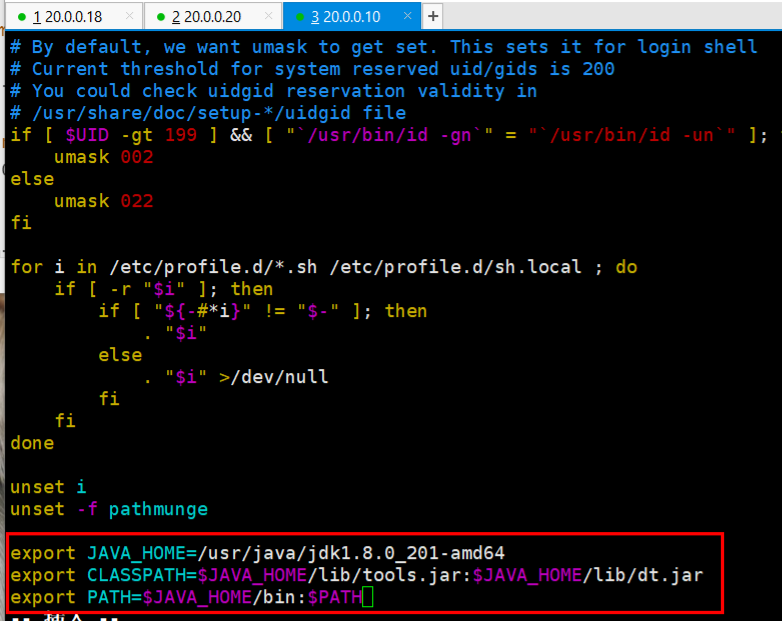The image size is (782, 621).
Task: Click the '>/dev/null' text
Action: click(274, 377)
